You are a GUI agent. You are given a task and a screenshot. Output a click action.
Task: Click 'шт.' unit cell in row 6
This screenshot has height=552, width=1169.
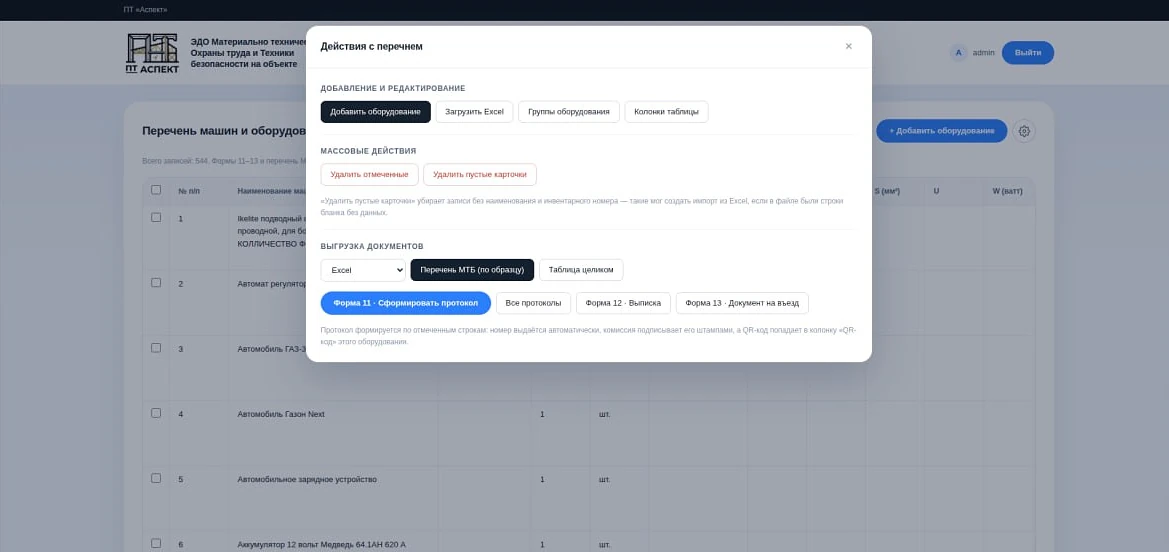click(x=604, y=545)
